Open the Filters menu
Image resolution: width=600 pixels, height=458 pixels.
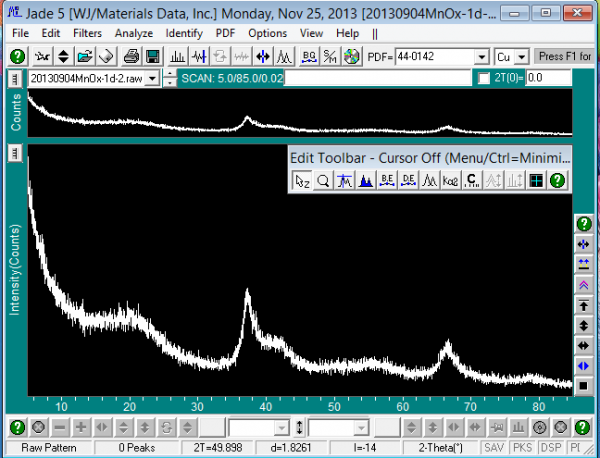point(87,33)
